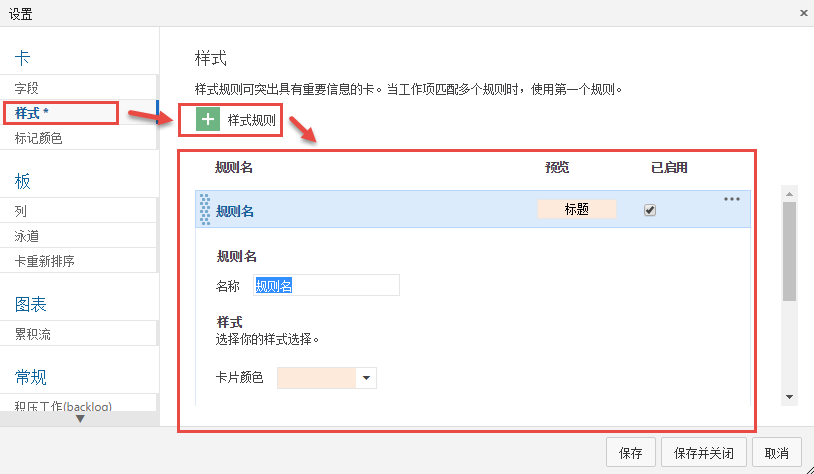The width and height of the screenshot is (814, 474).
Task: Open the three-dot menu on the rule row
Action: [731, 199]
